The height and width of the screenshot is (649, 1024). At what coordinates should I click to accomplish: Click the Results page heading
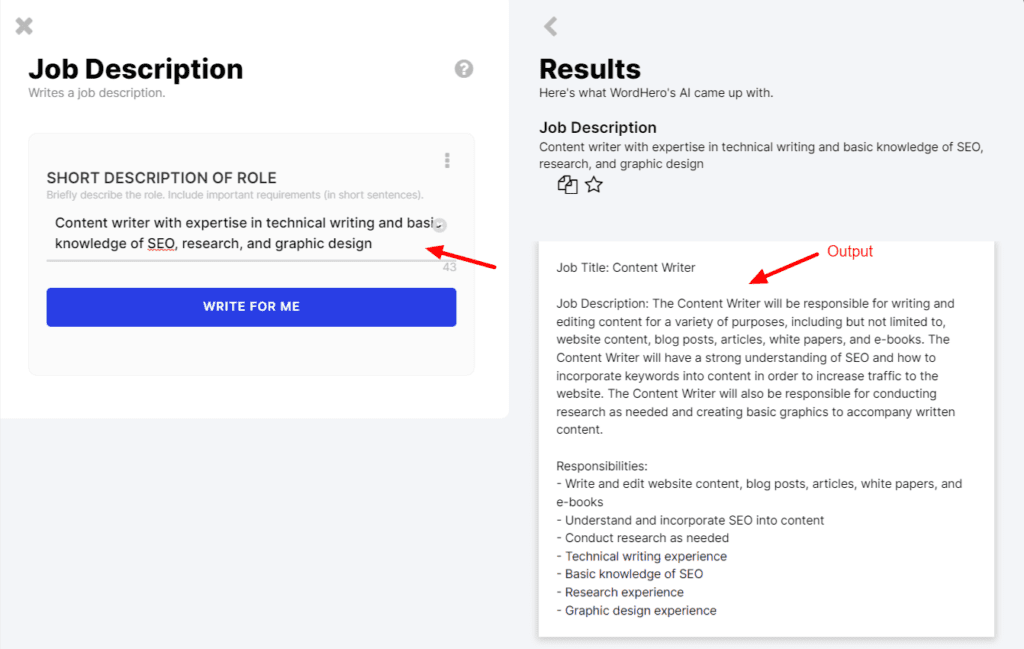(589, 69)
